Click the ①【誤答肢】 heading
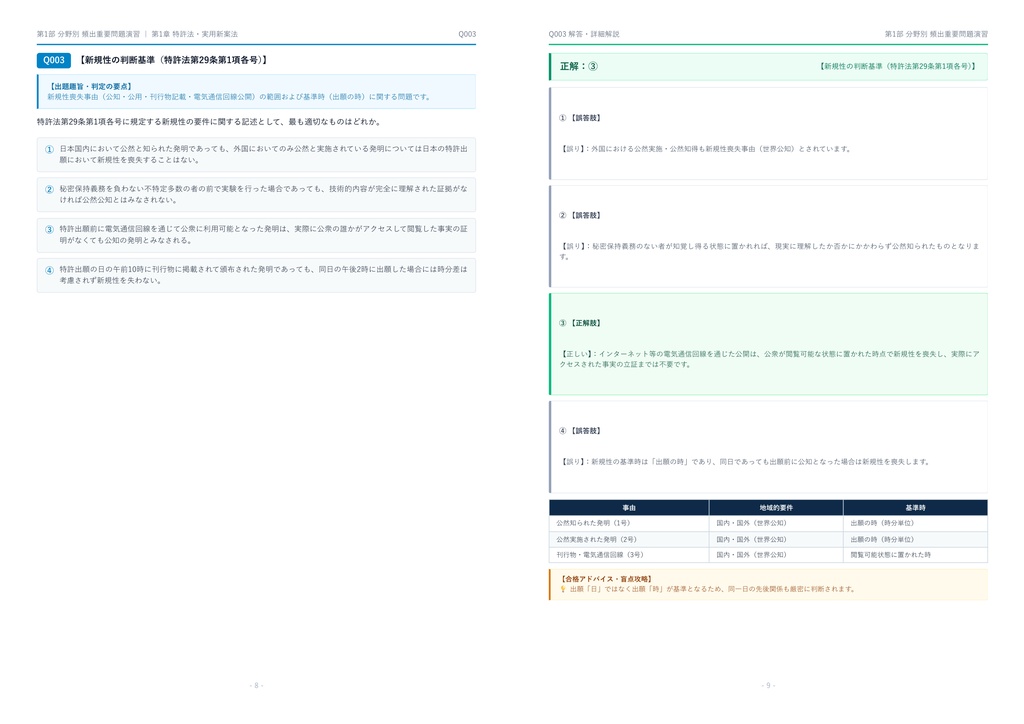The height and width of the screenshot is (724, 1024). tap(580, 118)
